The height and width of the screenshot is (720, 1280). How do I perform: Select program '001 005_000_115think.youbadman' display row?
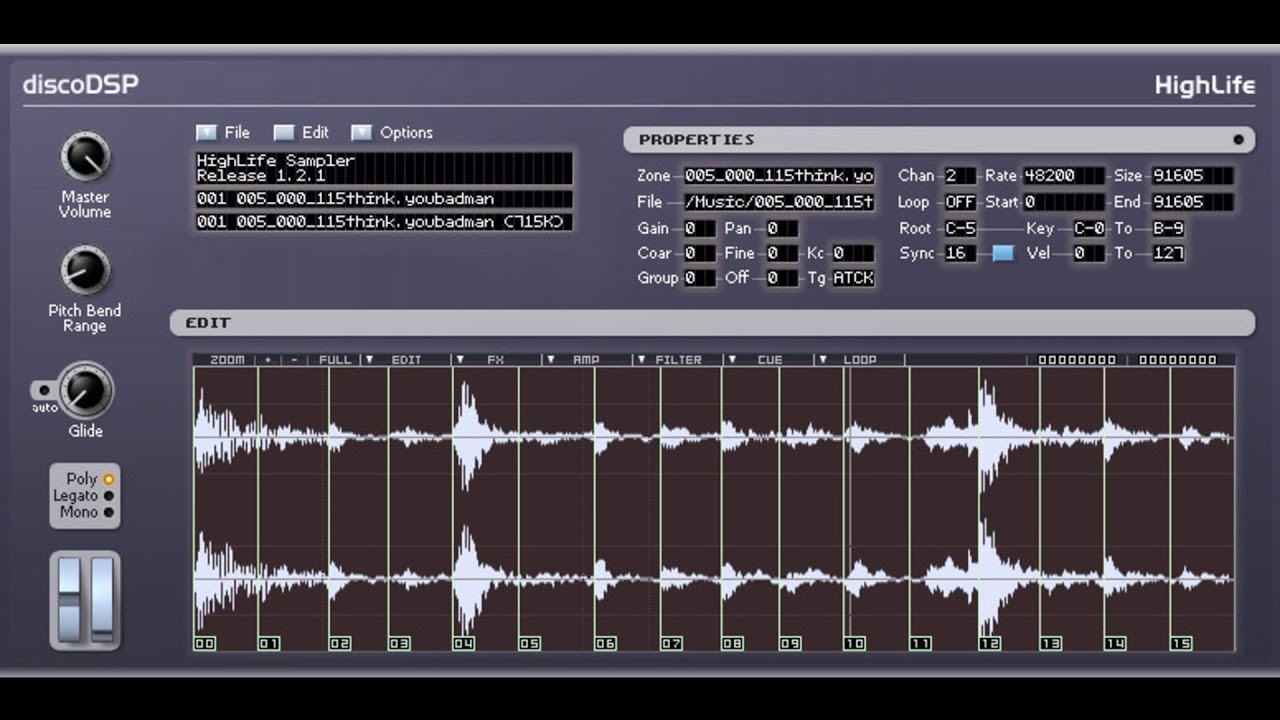[x=384, y=198]
